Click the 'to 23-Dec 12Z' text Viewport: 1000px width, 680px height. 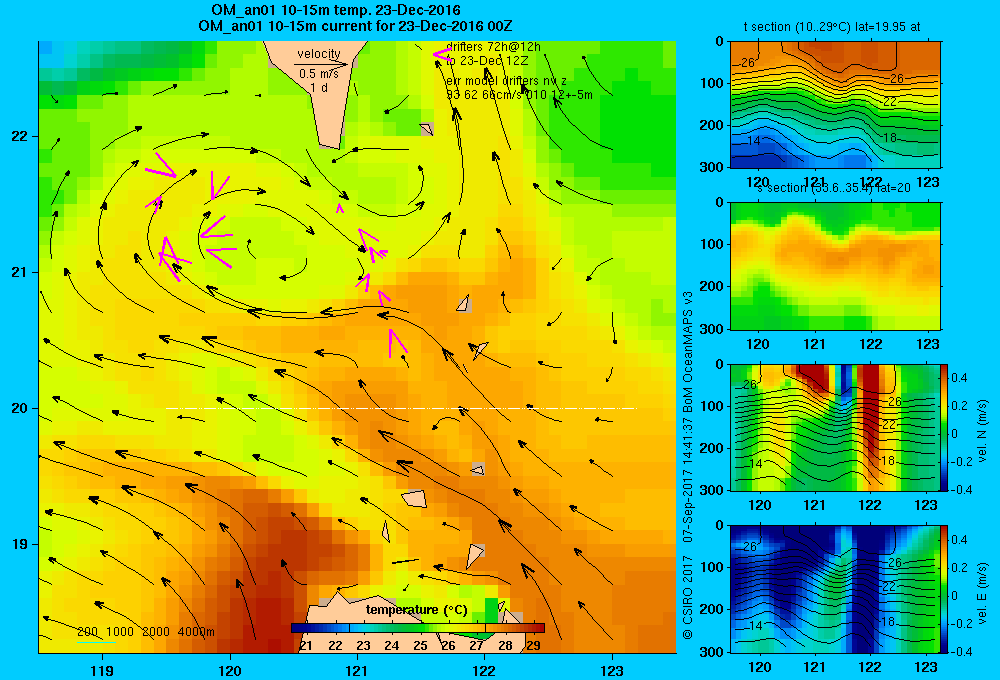[x=487, y=61]
